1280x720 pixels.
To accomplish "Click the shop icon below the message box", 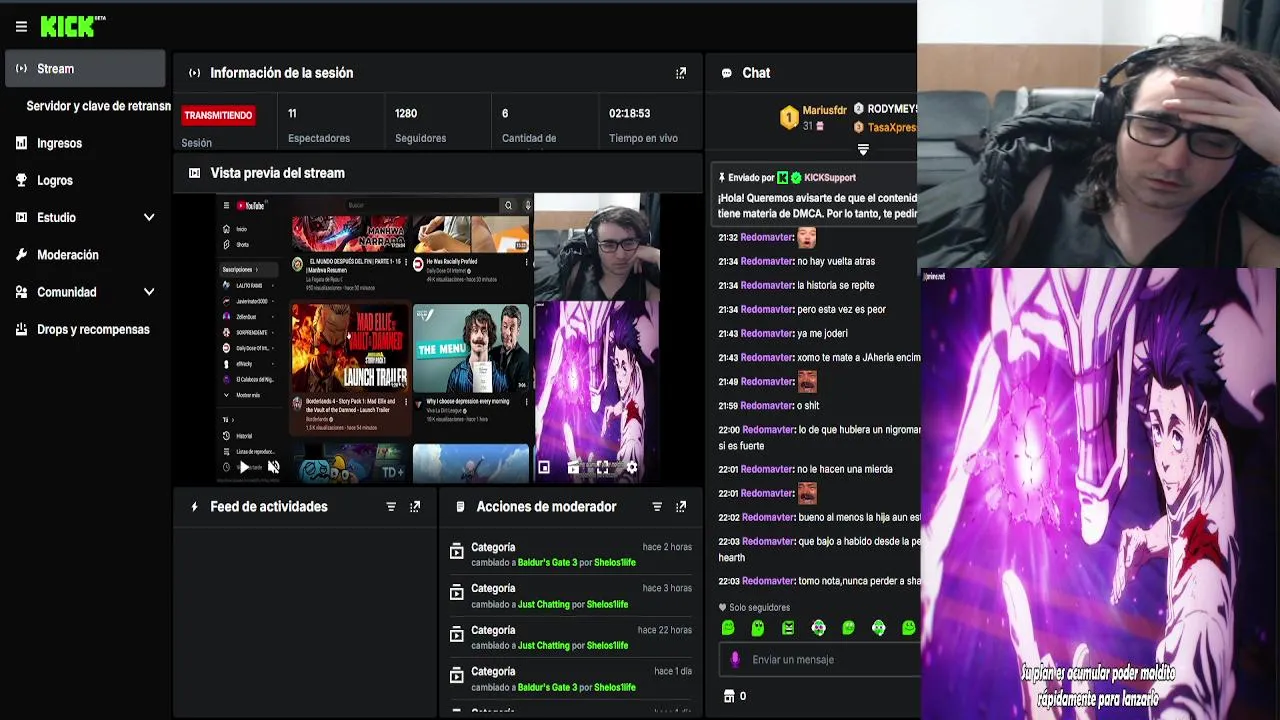I will click(729, 696).
